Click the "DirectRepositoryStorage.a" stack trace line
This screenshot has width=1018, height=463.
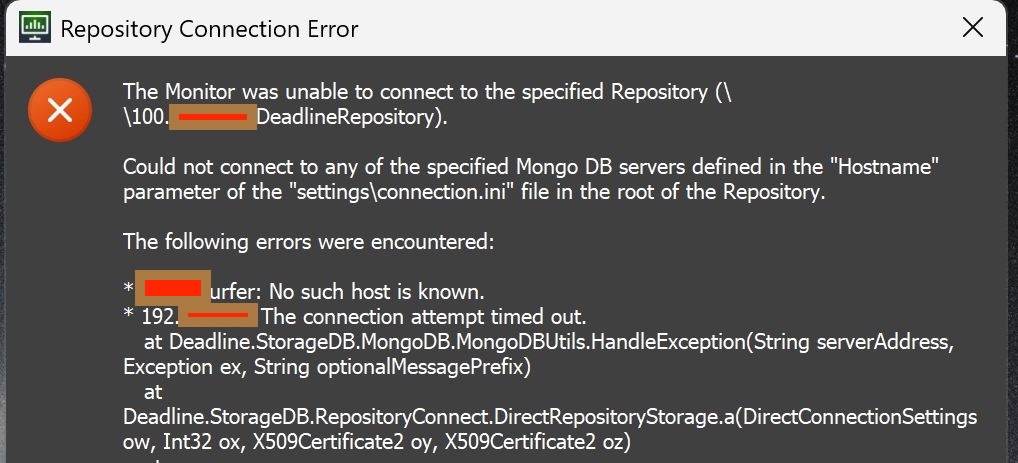[x=550, y=416]
